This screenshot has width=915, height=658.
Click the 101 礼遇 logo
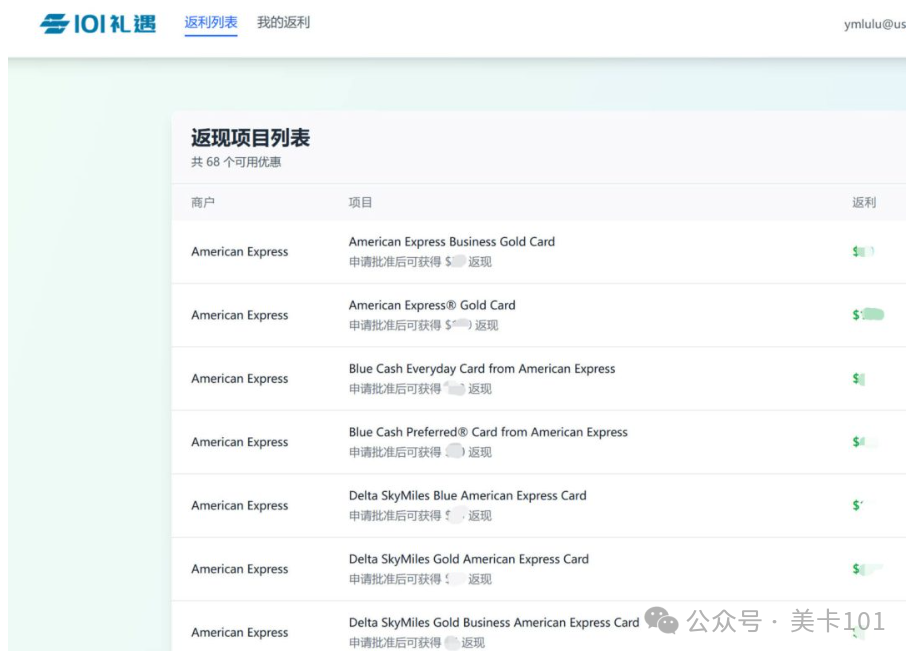point(98,23)
